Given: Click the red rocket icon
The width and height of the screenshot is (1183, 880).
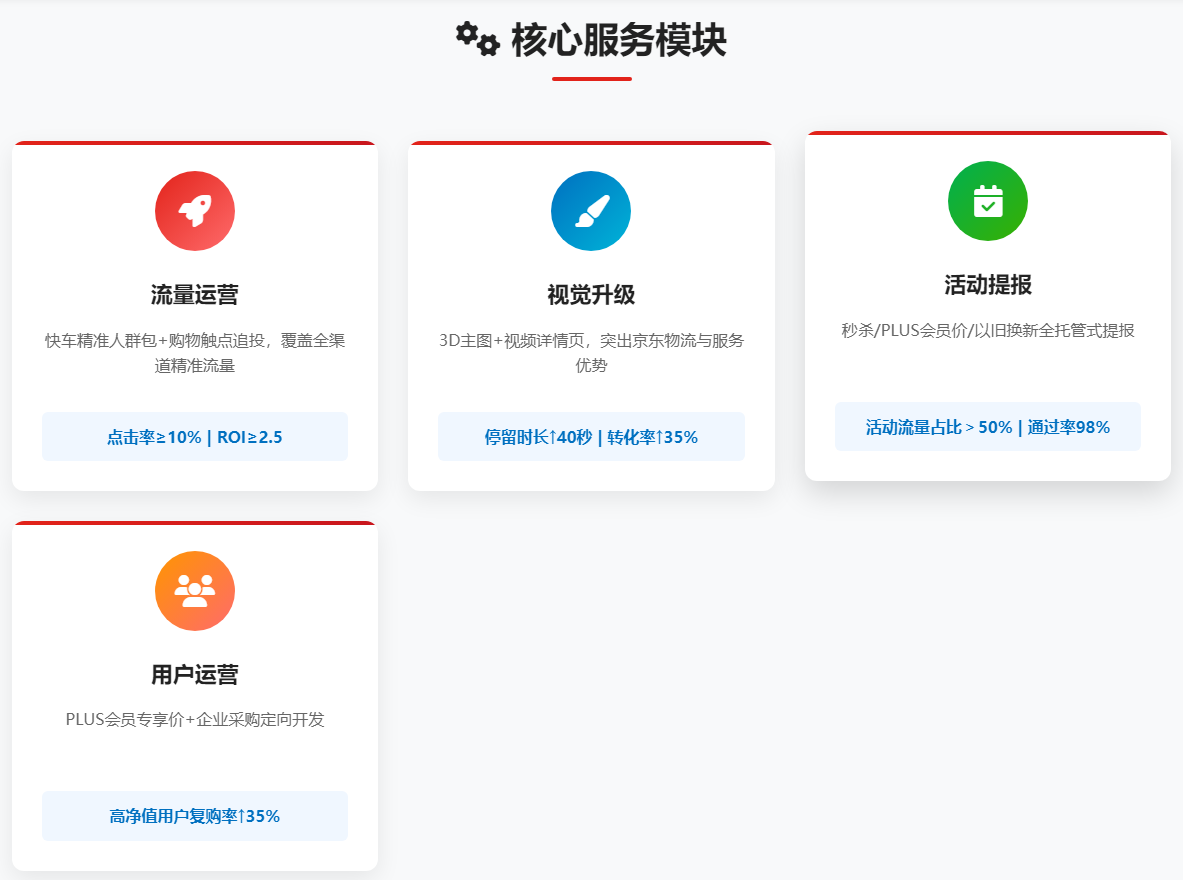Looking at the screenshot, I should click(195, 211).
